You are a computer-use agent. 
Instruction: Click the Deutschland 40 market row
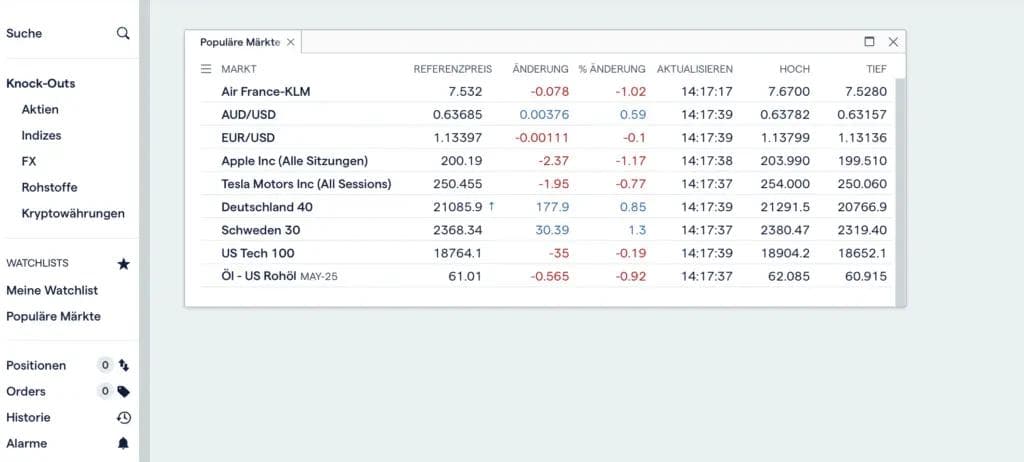pyautogui.click(x=267, y=207)
